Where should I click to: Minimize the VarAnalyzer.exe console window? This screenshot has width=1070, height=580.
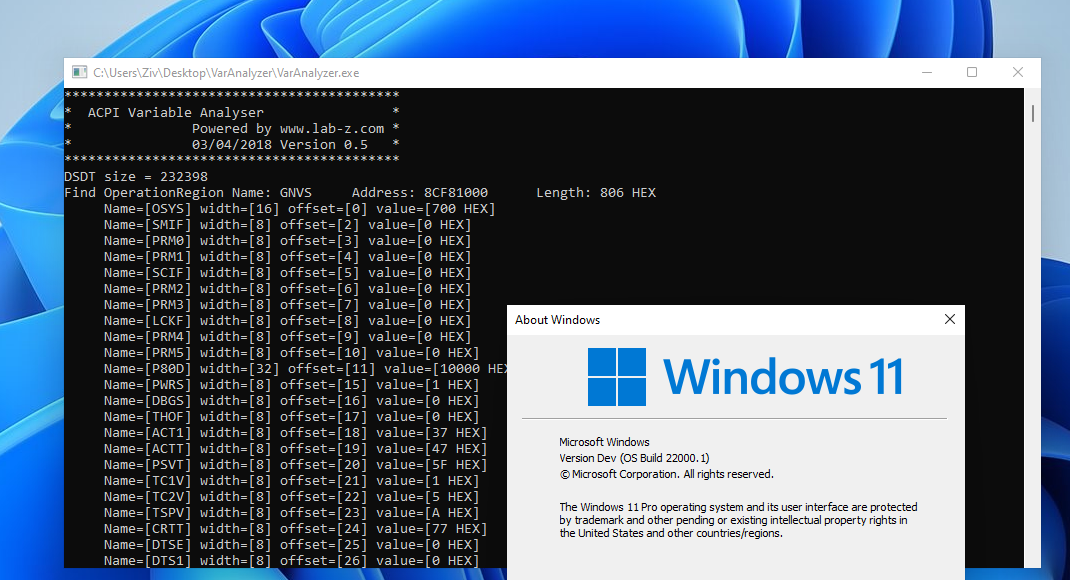click(927, 72)
